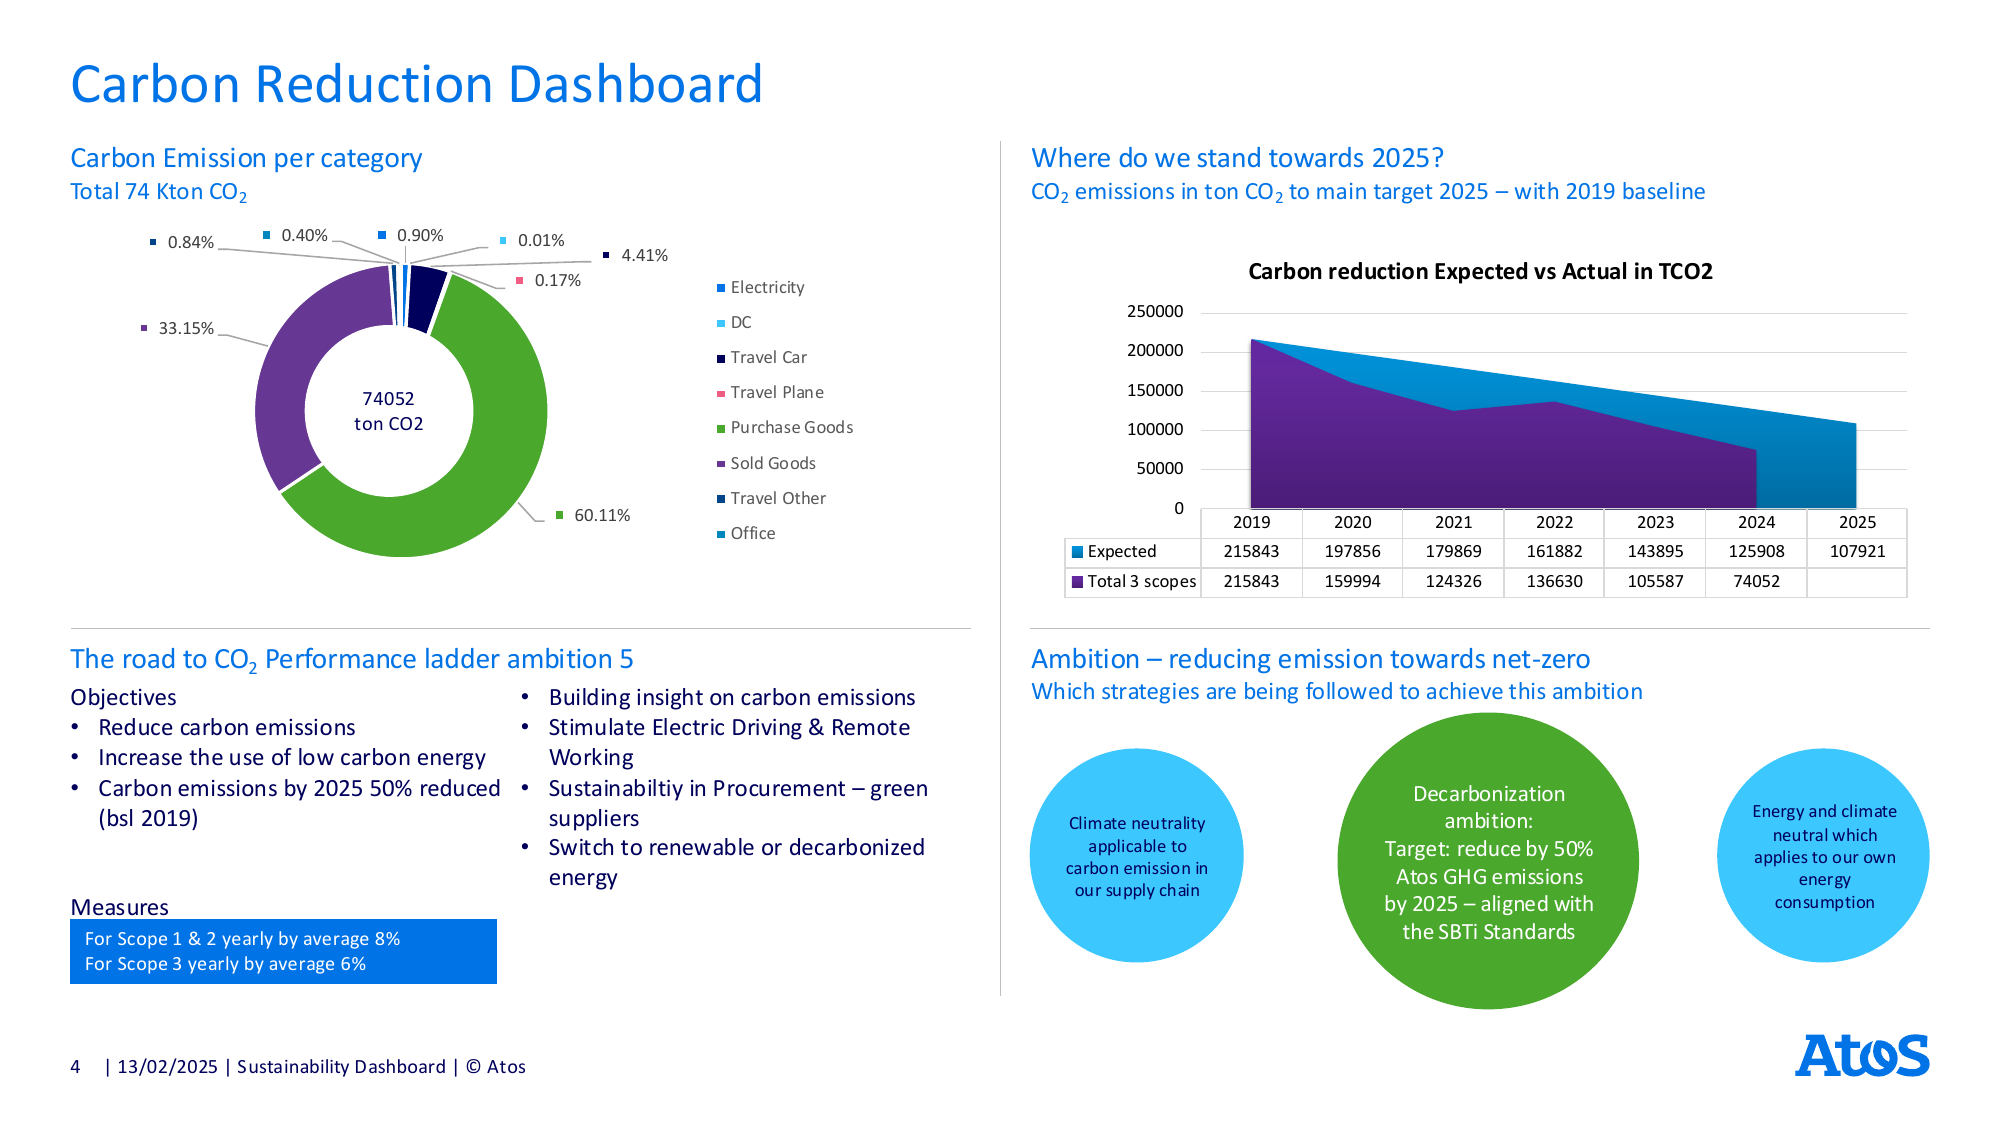Click the chart title Carbon reduction Expected vs Actual

coord(1480,272)
